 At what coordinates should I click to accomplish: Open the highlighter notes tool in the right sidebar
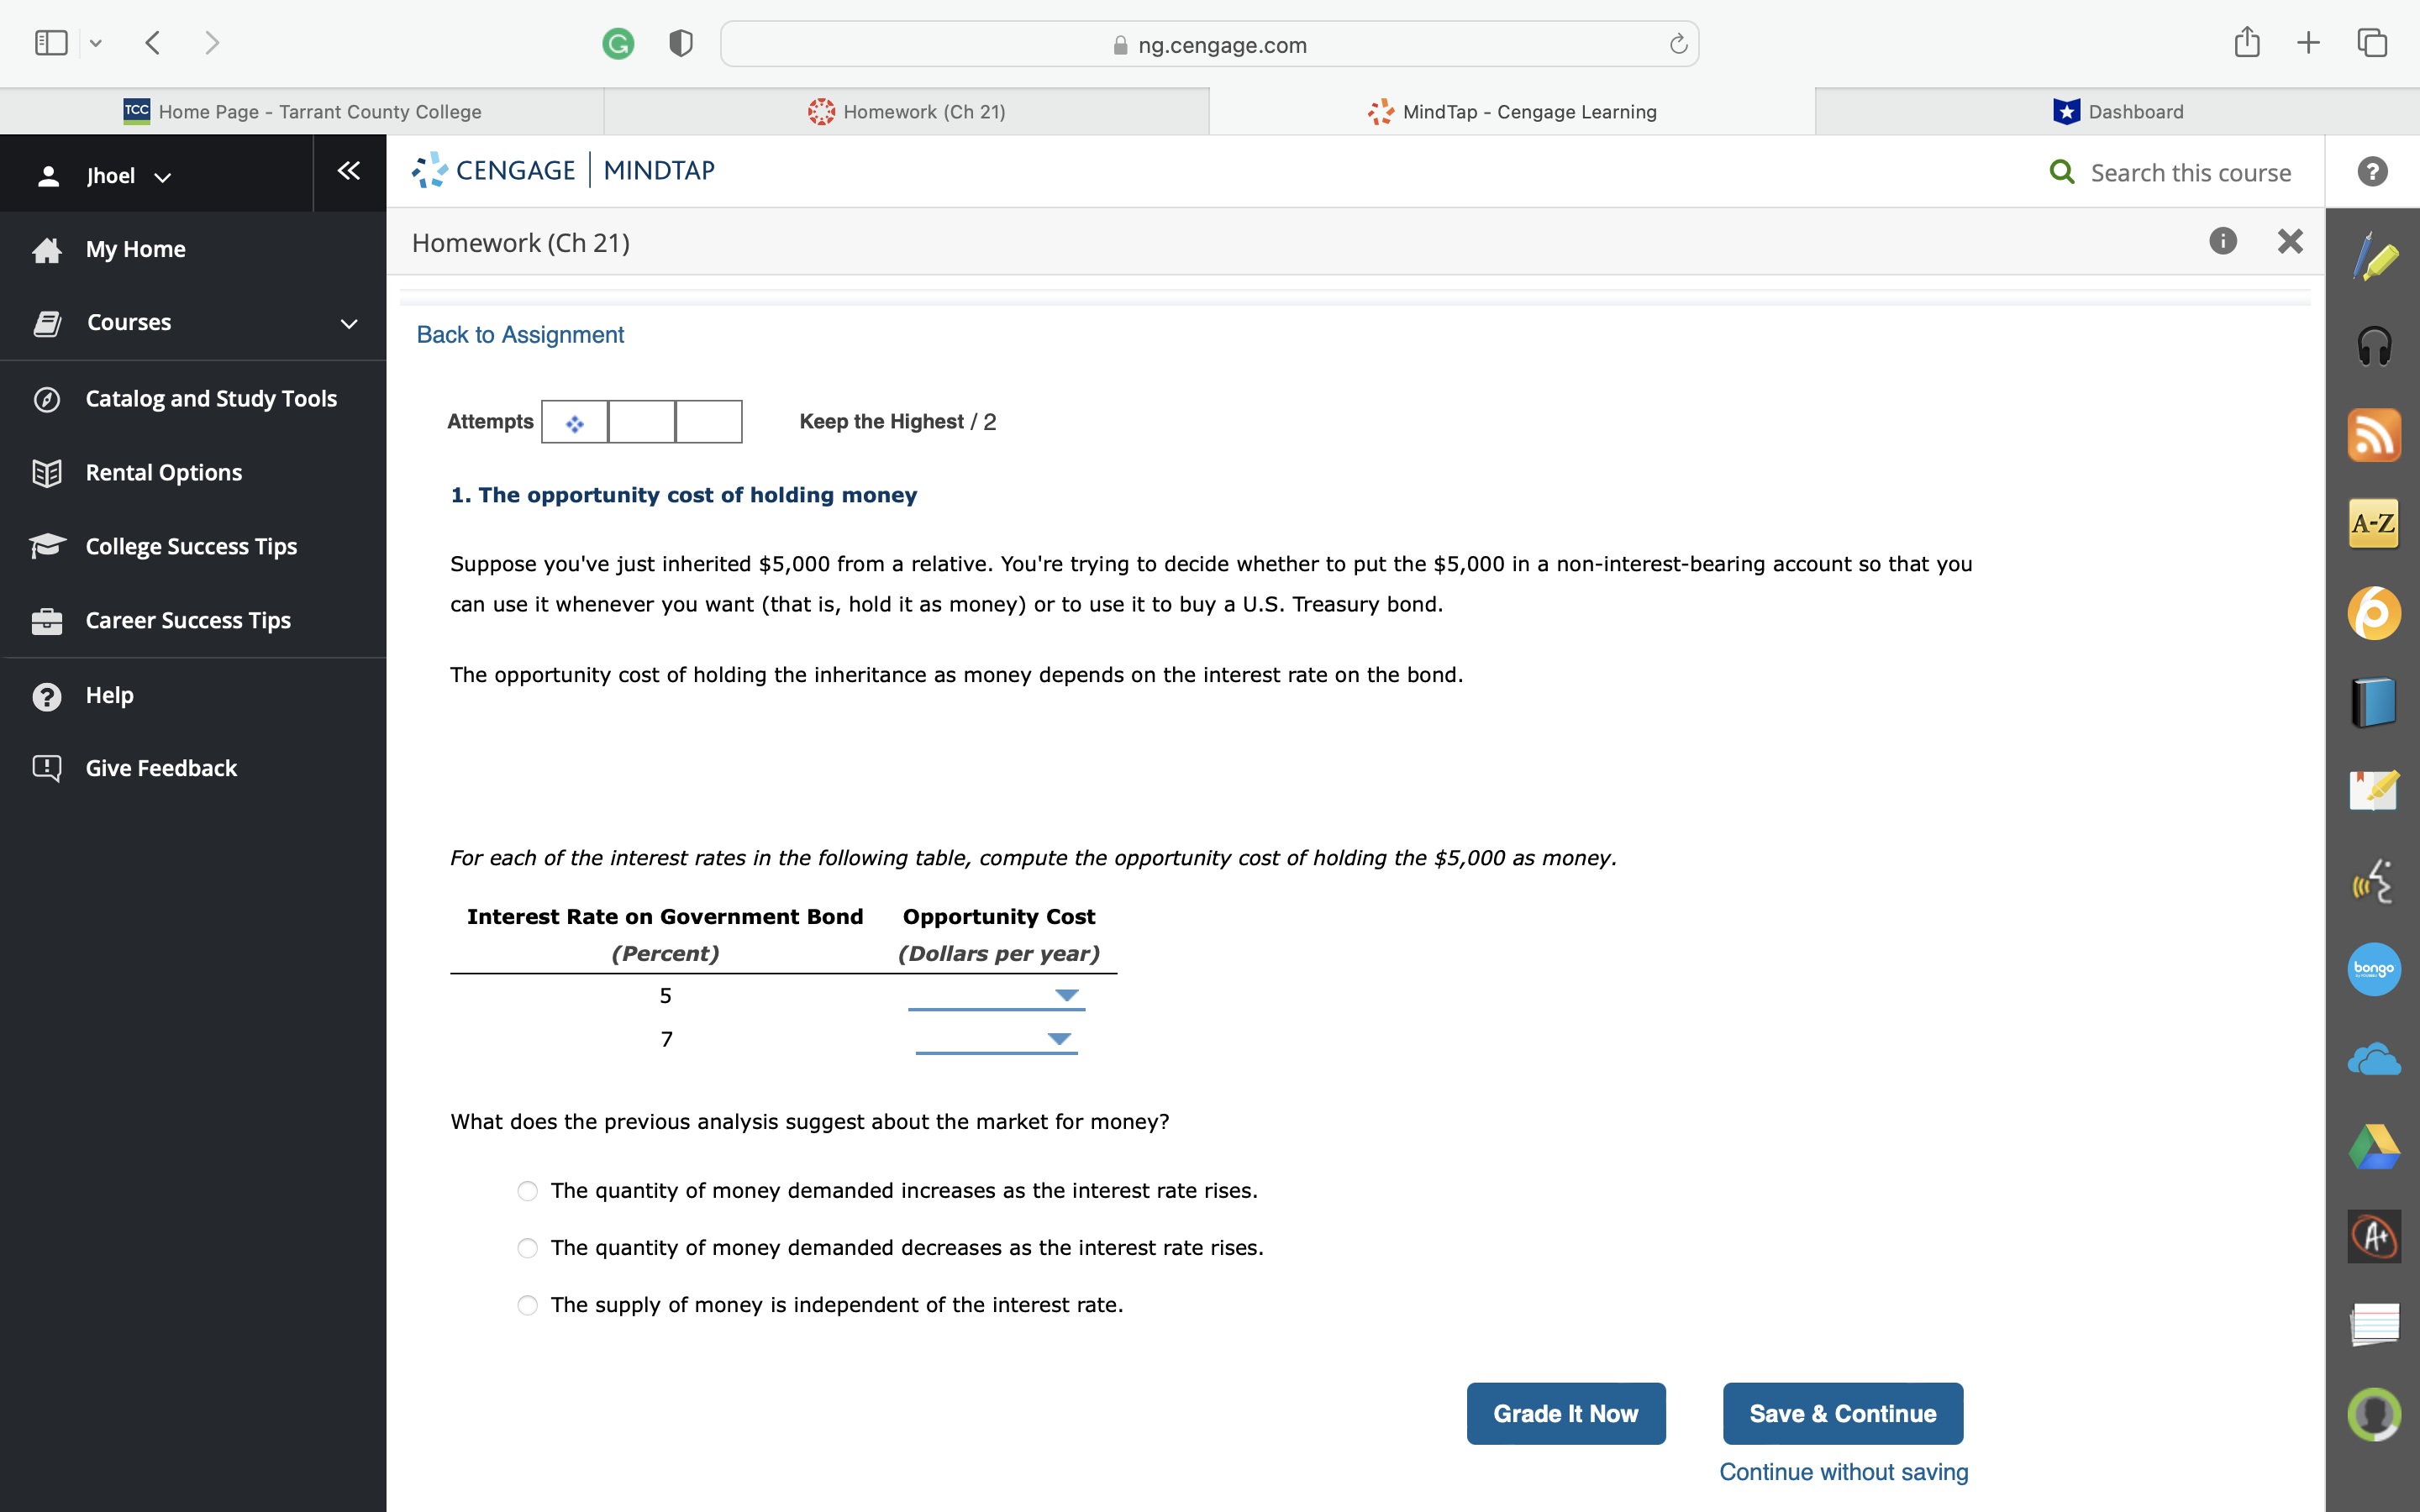2374,258
